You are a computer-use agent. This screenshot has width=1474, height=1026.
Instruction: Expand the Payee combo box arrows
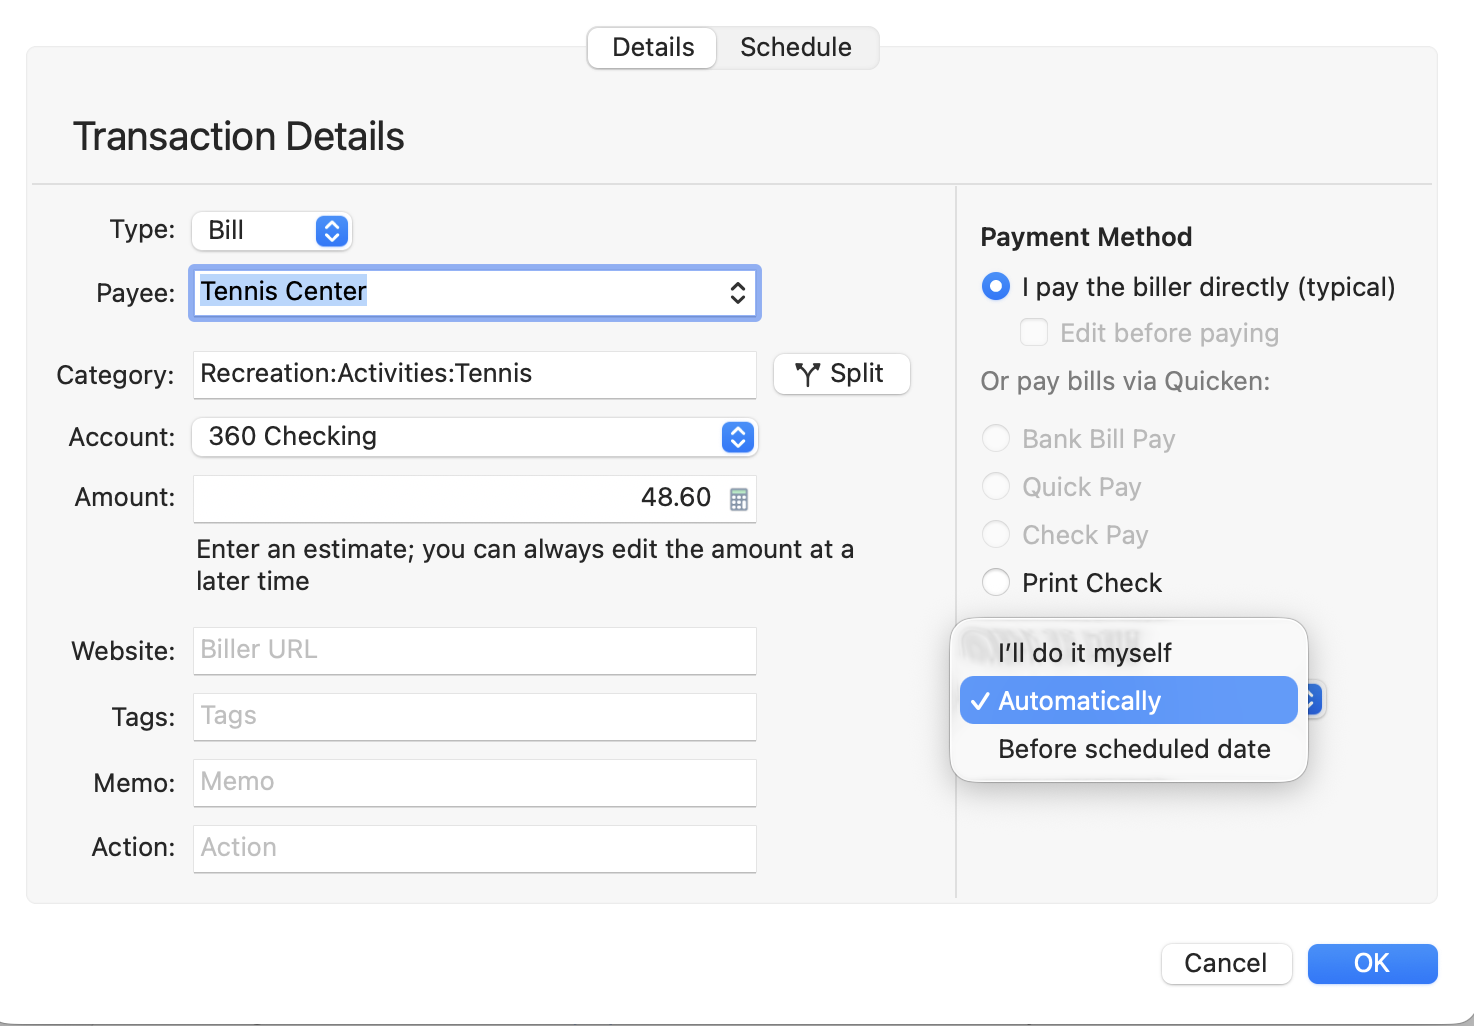(x=737, y=292)
